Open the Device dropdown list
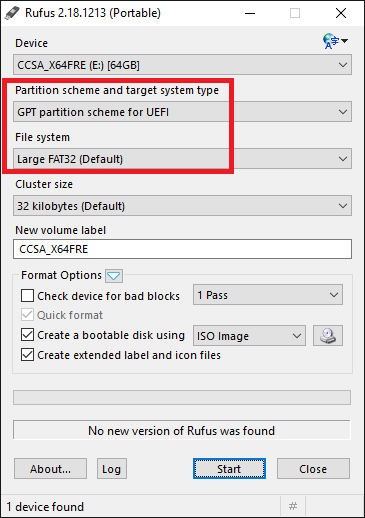The height and width of the screenshot is (518, 365). click(182, 65)
